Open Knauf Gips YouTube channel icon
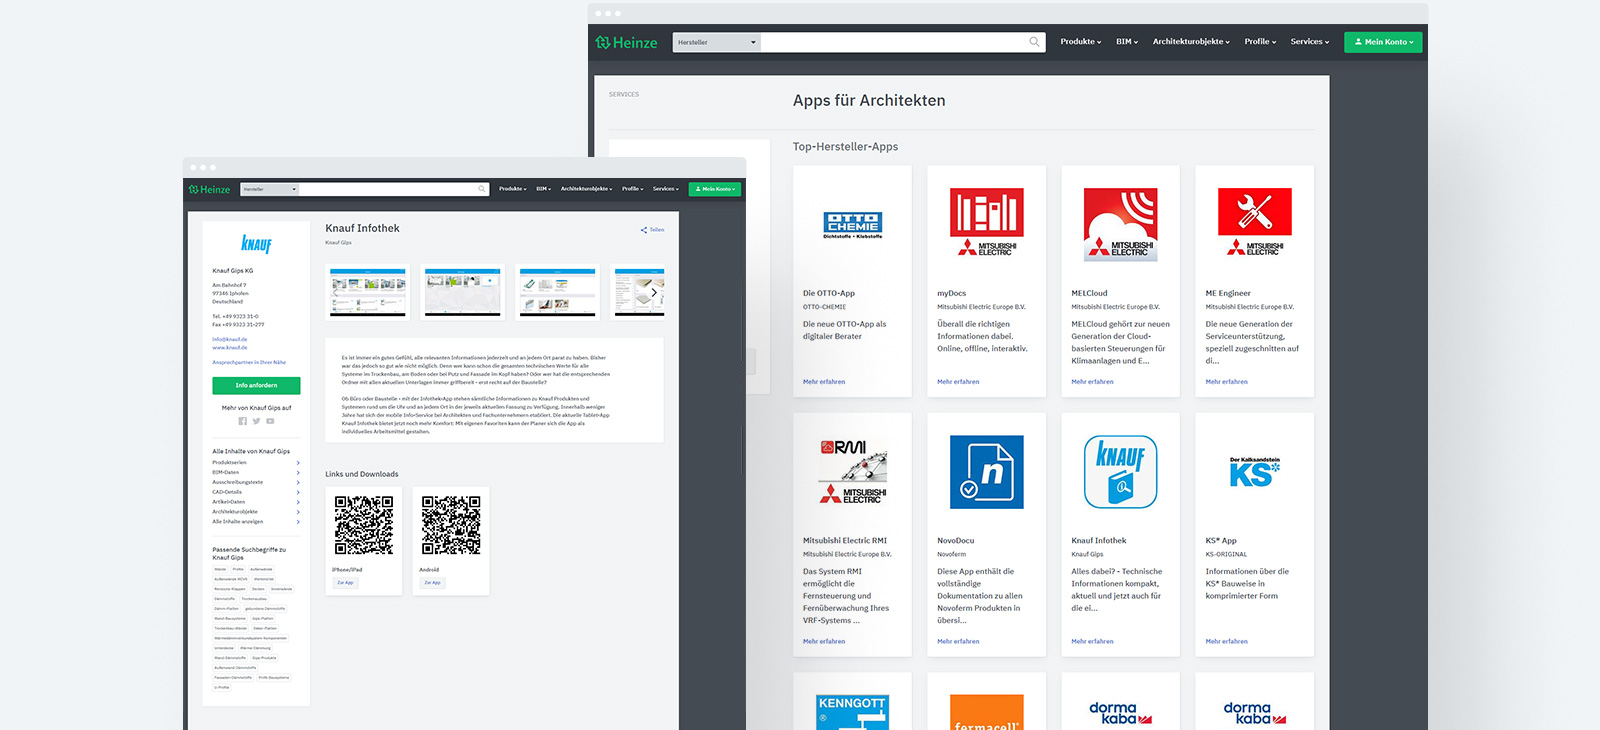This screenshot has width=1600, height=730. pyautogui.click(x=270, y=421)
